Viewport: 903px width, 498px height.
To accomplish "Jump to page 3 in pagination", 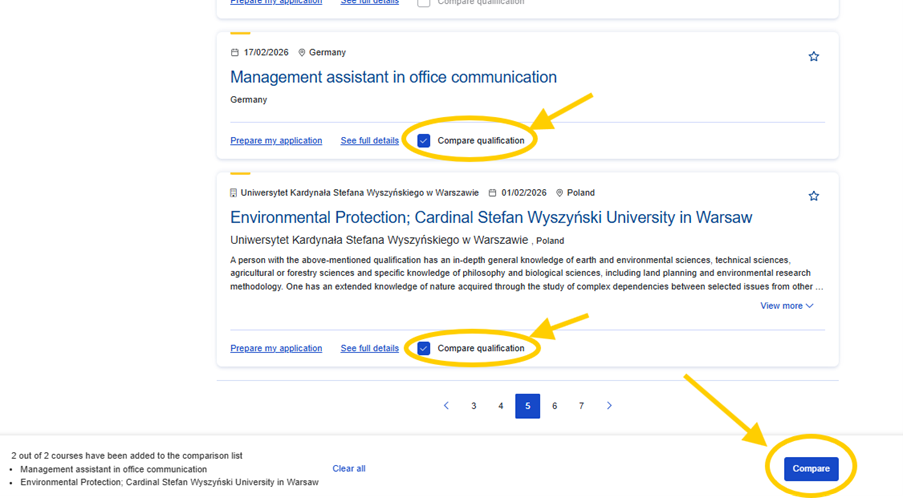I will [x=474, y=406].
